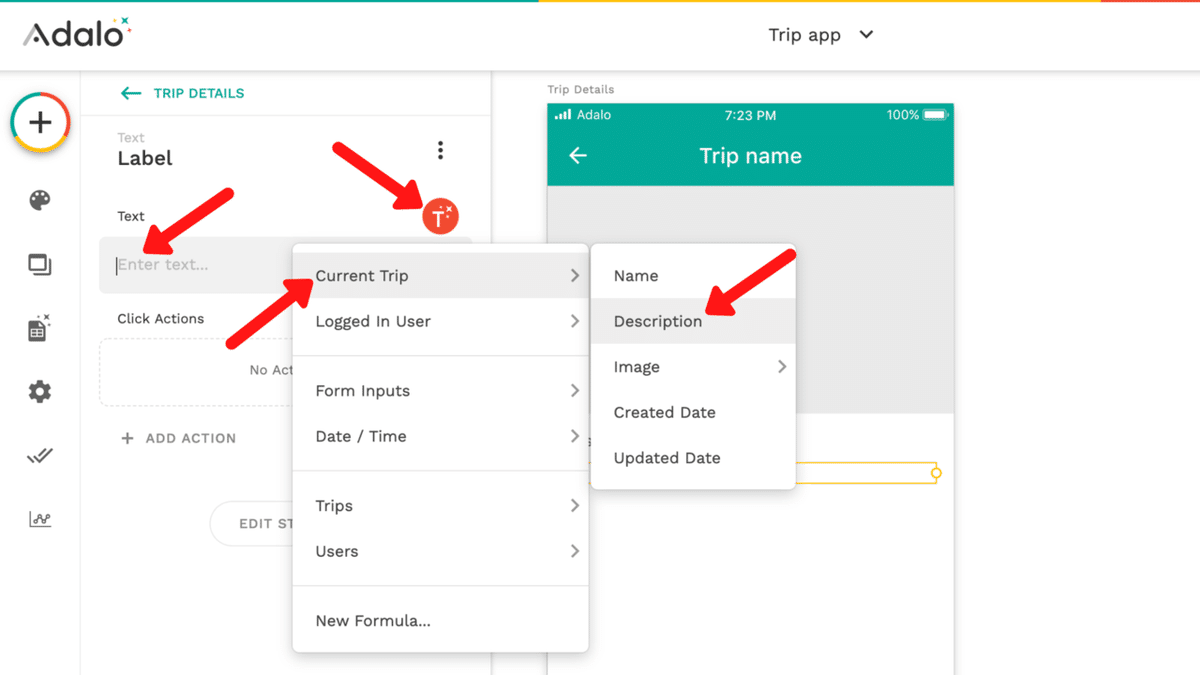1200x675 pixels.
Task: Open the Screens icon in sidebar
Action: click(x=40, y=265)
